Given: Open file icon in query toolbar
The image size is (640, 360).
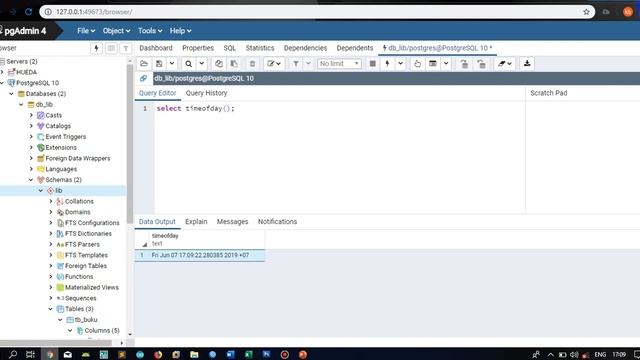Looking at the screenshot, I should point(144,64).
